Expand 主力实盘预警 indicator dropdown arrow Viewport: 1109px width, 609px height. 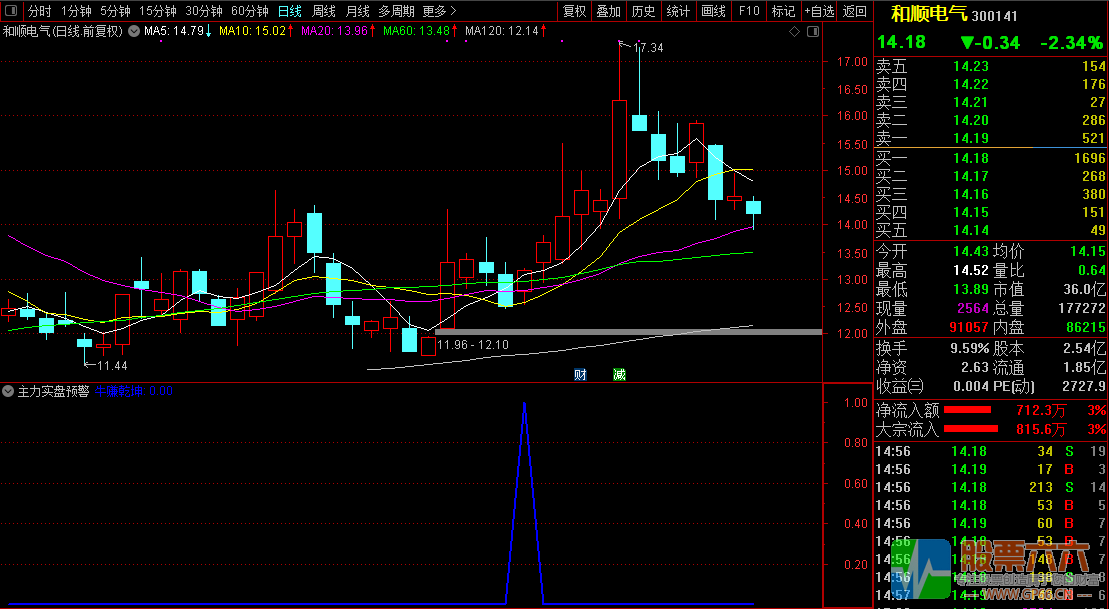(x=9, y=392)
